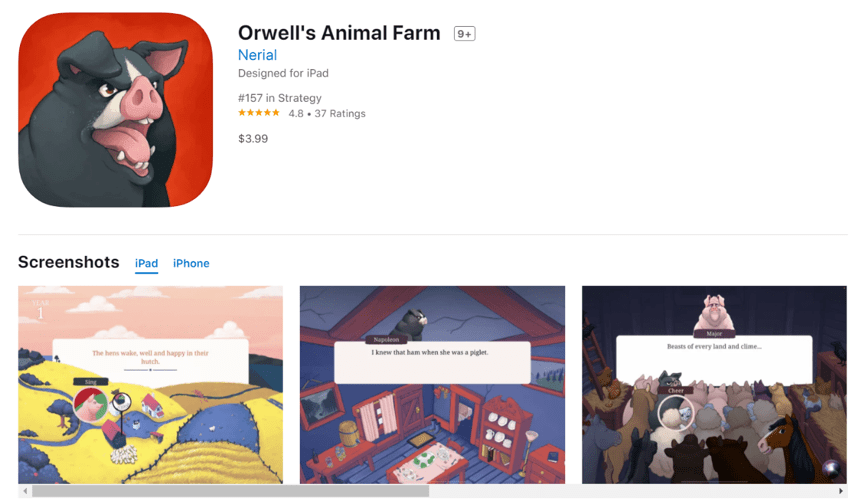Open the Nerial developer link
Viewport: 864px width, 499px height.
pos(257,55)
